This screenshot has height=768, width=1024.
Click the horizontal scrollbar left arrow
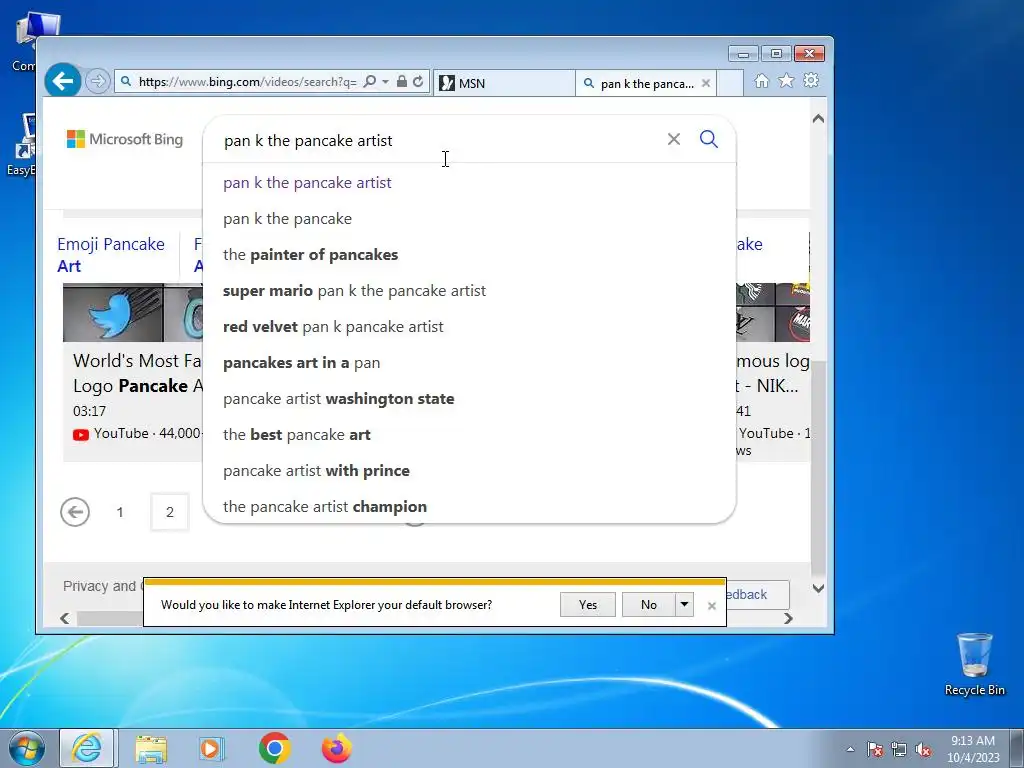[64, 618]
